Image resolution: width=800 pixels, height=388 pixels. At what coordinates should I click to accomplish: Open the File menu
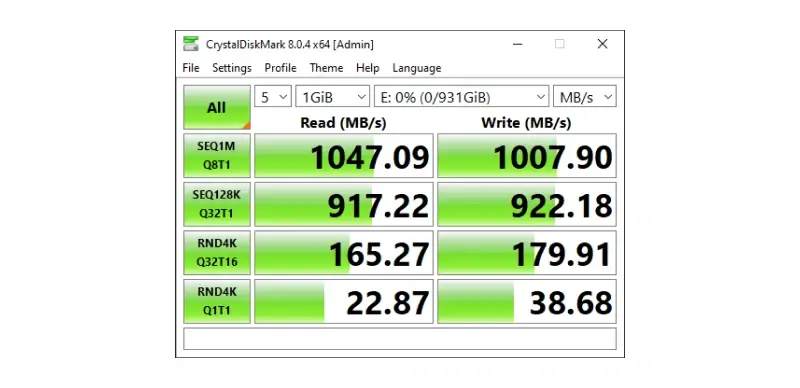coord(191,68)
